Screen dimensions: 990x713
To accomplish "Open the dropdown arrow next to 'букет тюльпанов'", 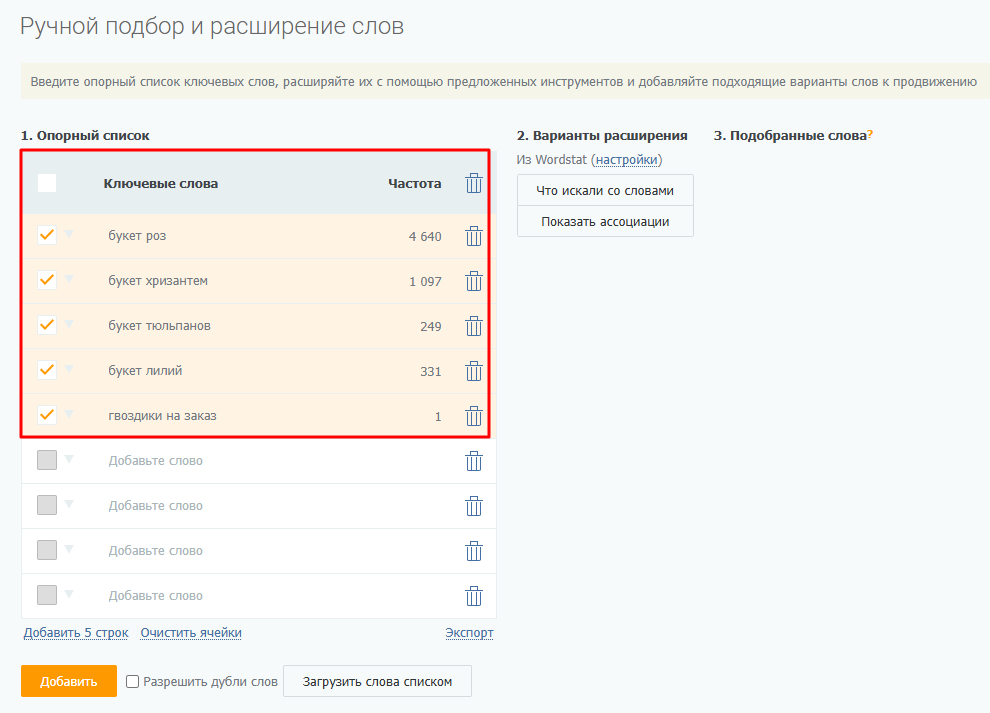I will pos(69,324).
